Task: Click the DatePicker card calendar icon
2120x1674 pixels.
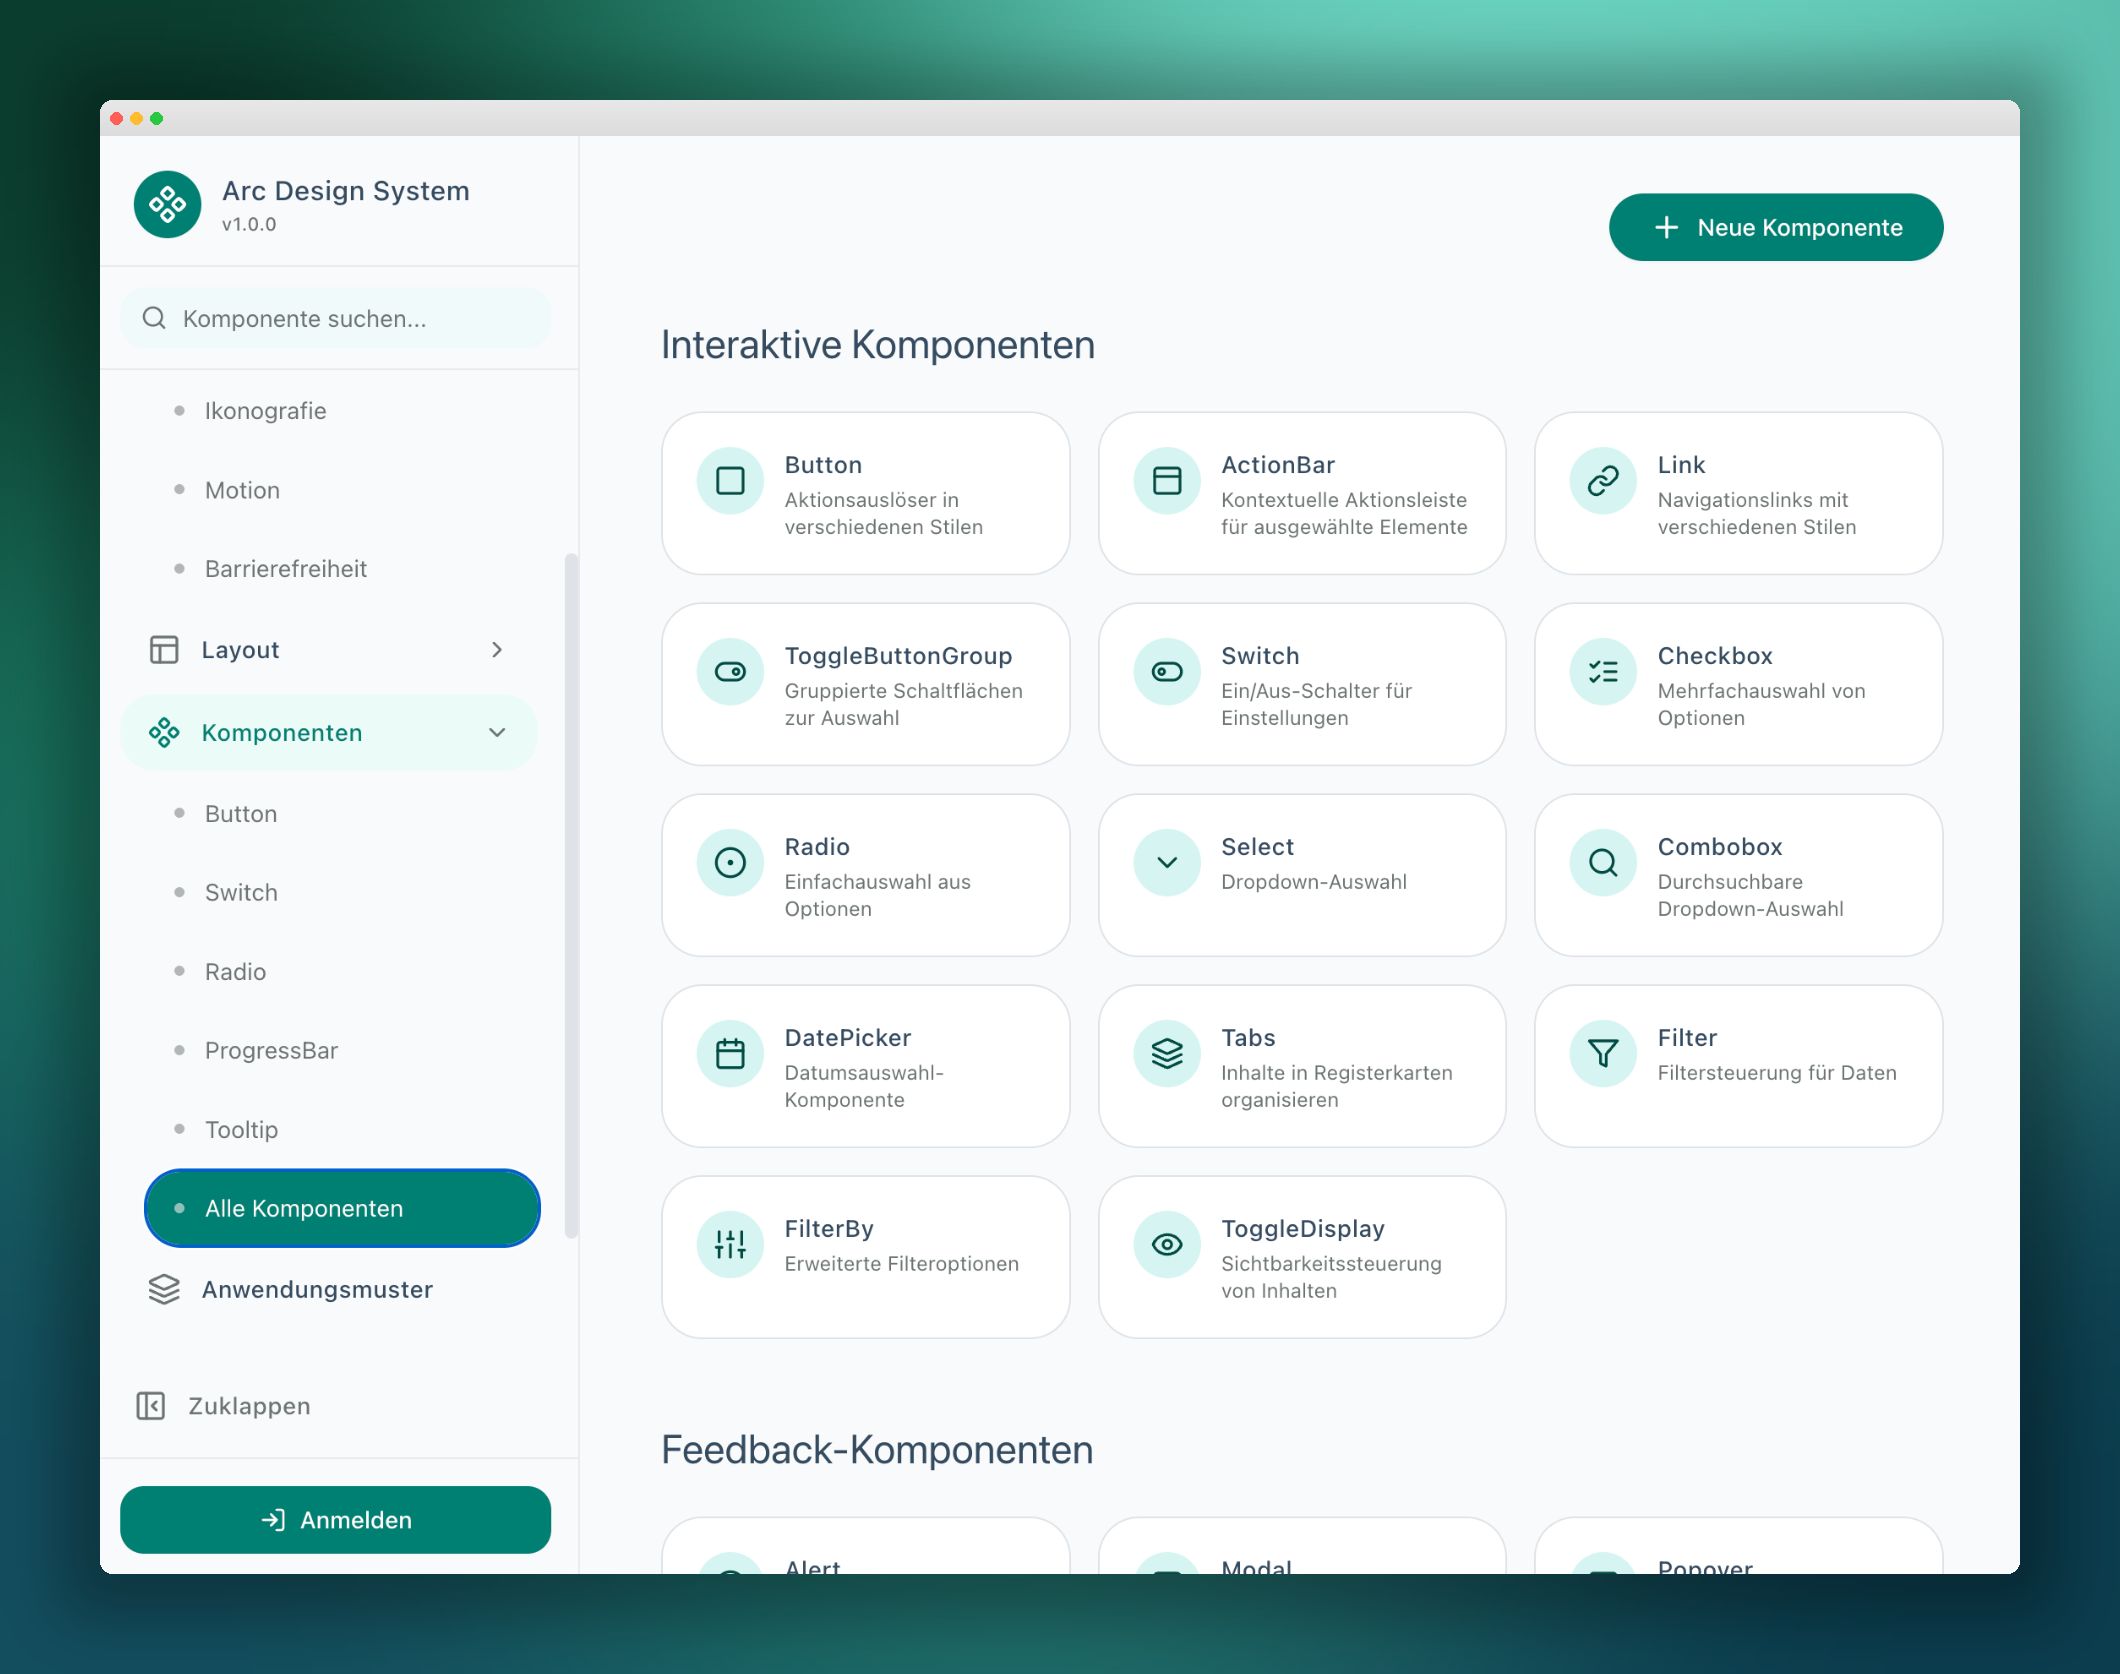Action: coord(730,1053)
